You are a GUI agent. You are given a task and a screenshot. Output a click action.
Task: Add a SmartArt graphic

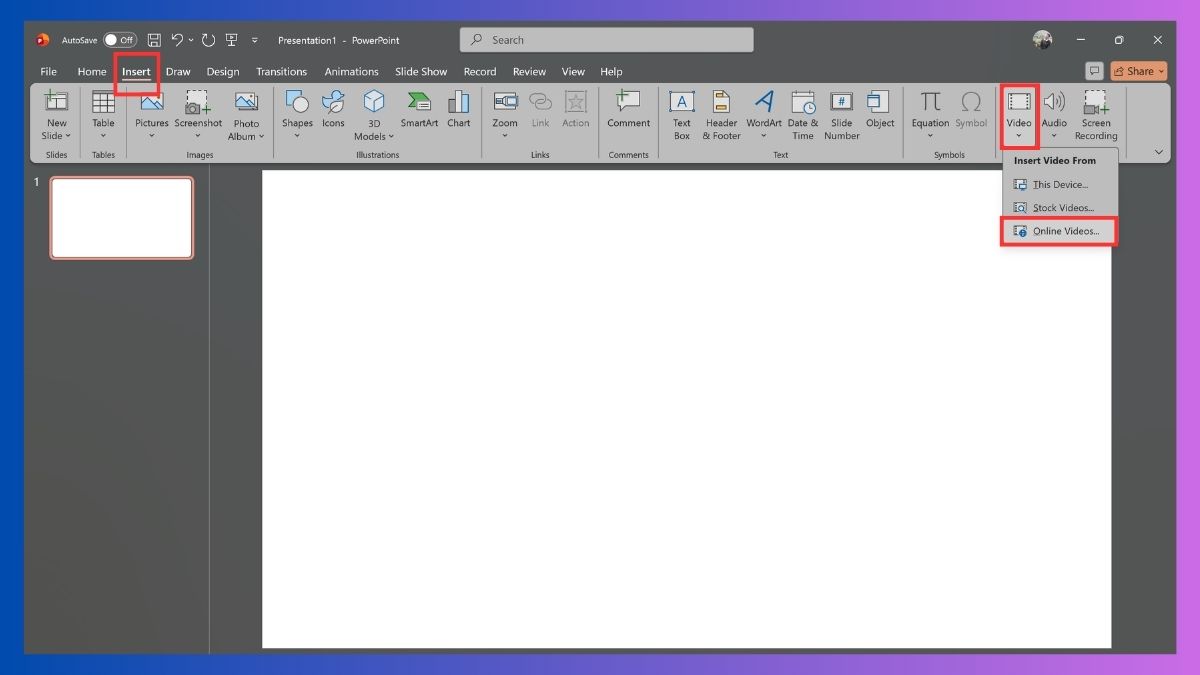tap(419, 110)
